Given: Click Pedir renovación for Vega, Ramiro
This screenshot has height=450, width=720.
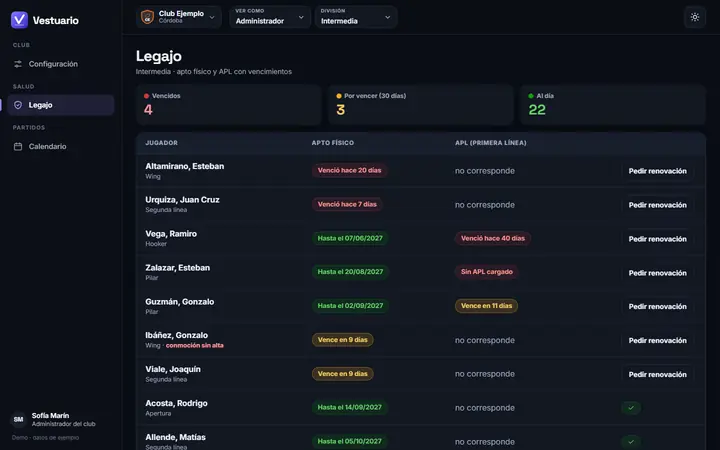Looking at the screenshot, I should (x=658, y=239).
